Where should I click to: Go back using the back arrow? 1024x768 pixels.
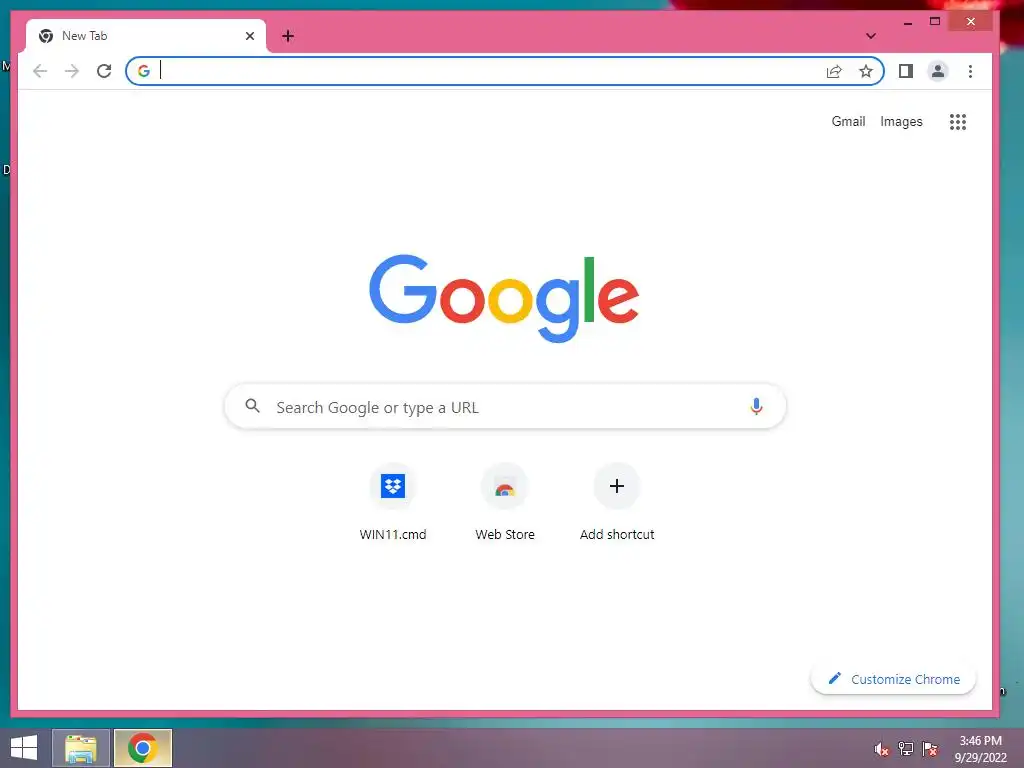click(x=40, y=71)
